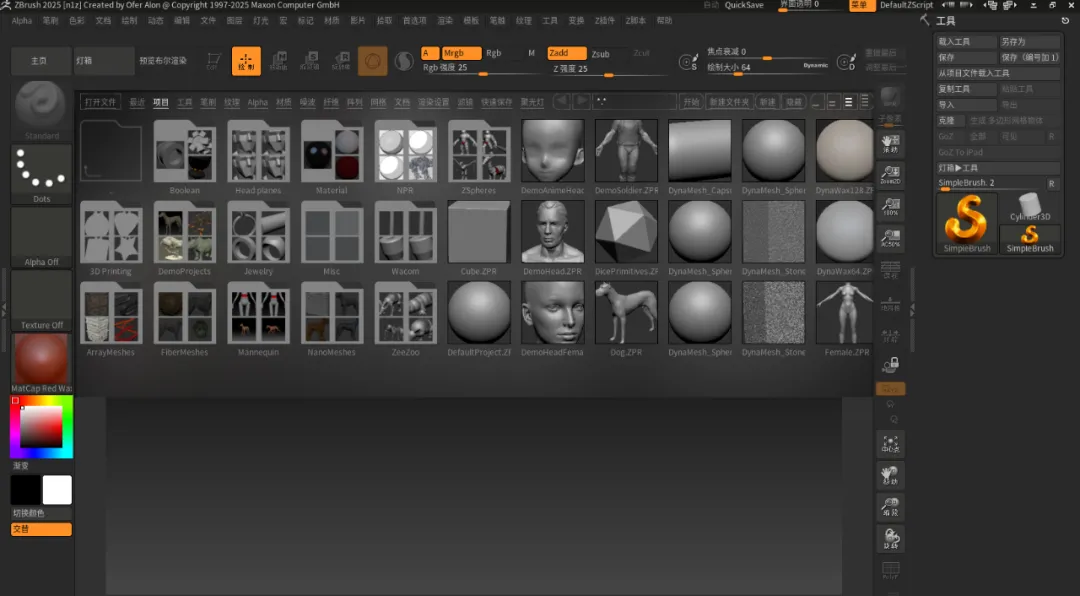Screen dimensions: 1080x596
Task: Set view to actual size with 100% icon
Action: [890, 207]
